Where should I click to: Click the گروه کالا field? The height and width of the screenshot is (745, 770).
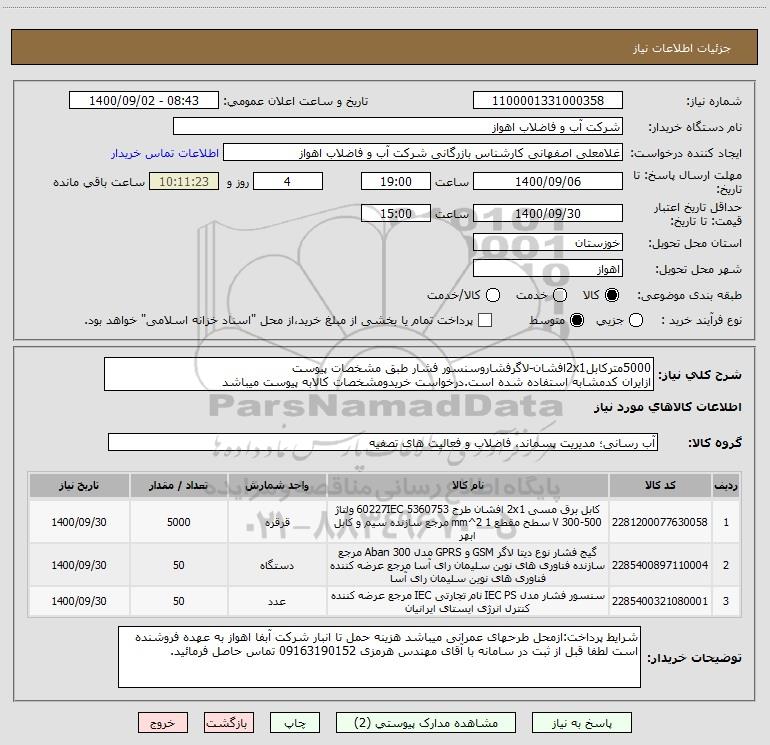pos(383,442)
